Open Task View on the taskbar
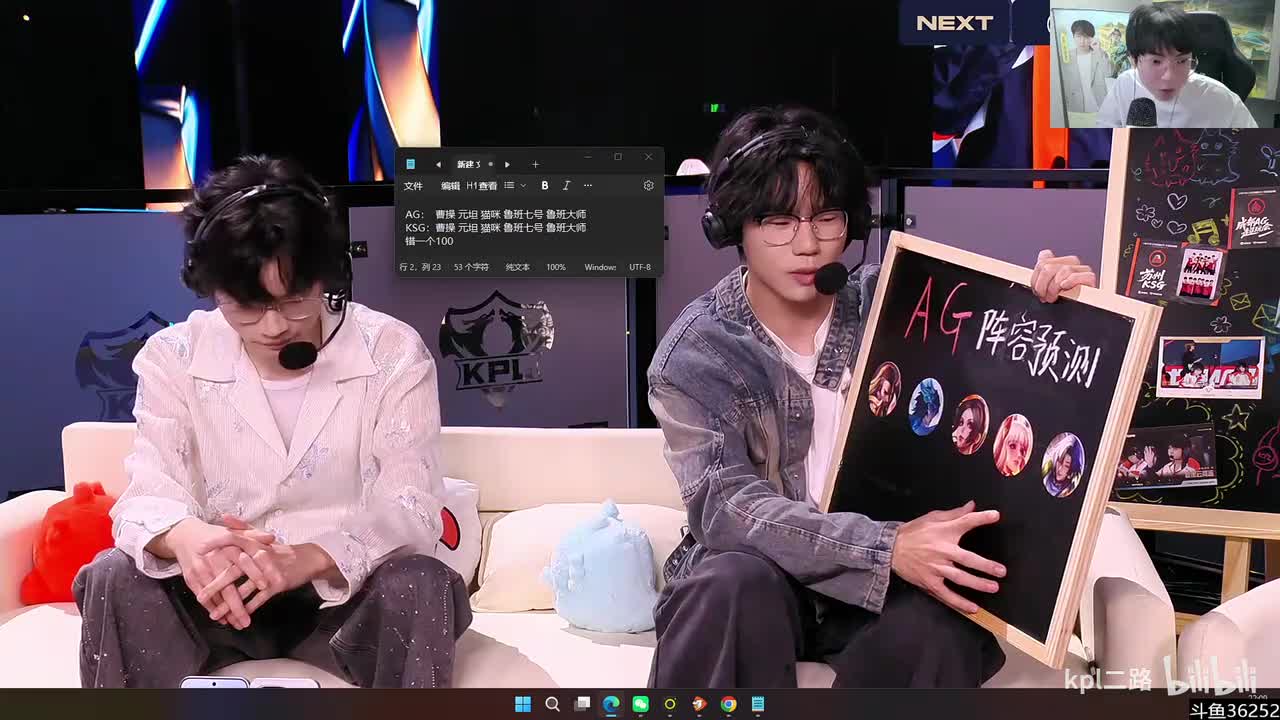 [581, 704]
